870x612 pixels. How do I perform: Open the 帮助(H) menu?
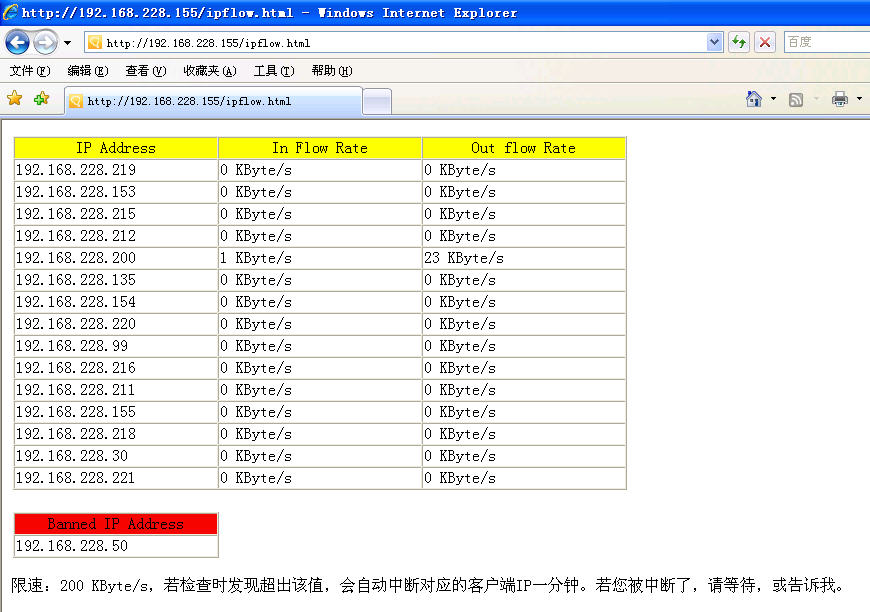tap(331, 71)
